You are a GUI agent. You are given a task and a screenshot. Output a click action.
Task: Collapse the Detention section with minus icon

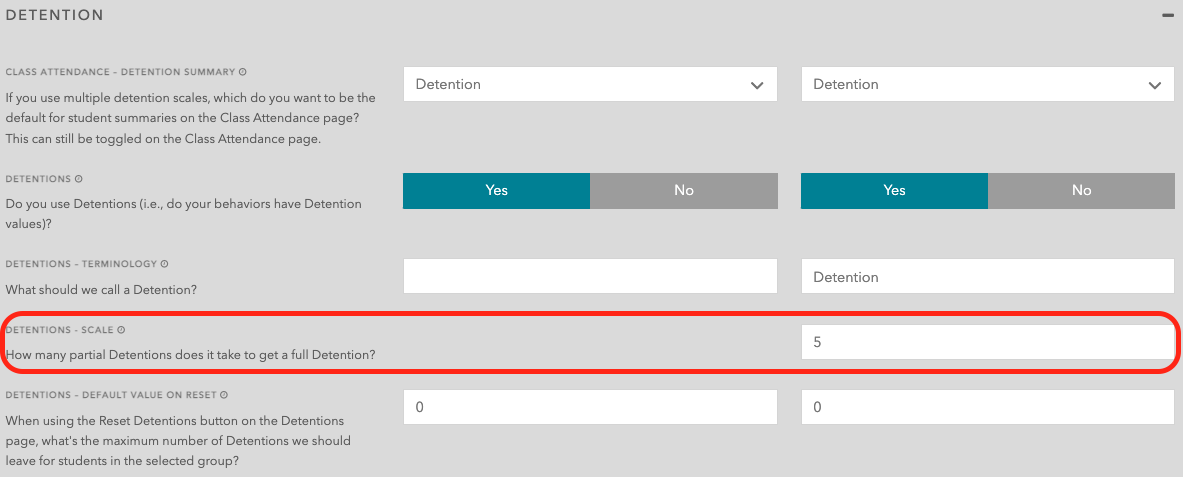coord(1166,16)
